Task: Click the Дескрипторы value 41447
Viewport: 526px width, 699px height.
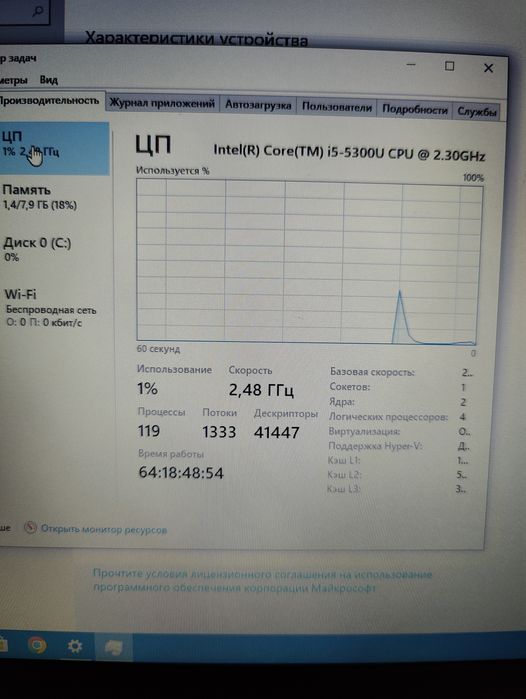Action: coord(276,432)
